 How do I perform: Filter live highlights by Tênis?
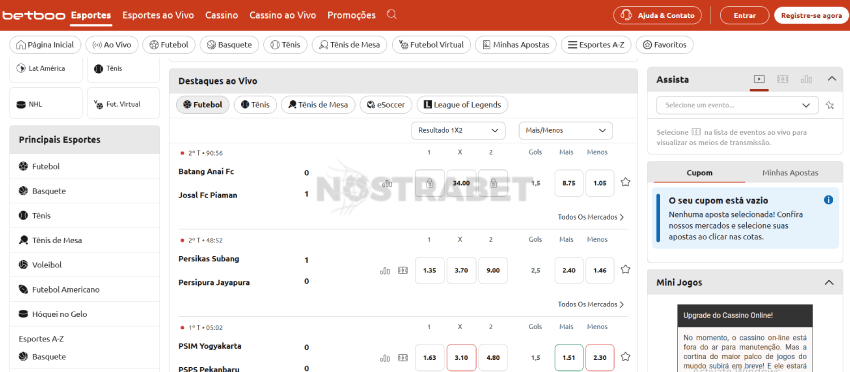click(255, 105)
